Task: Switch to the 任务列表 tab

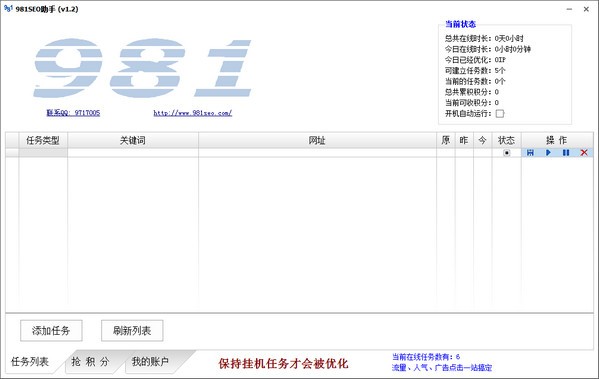Action: [30, 361]
